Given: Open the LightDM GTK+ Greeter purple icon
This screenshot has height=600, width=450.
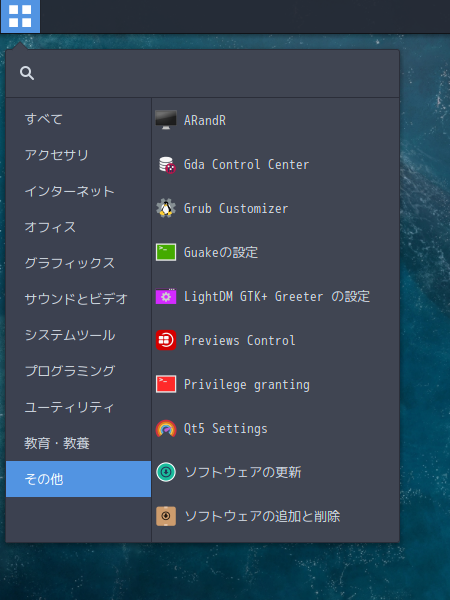Looking at the screenshot, I should (166, 296).
